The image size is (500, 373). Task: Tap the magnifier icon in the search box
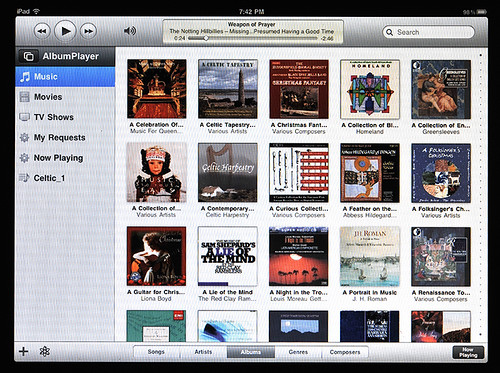click(389, 32)
